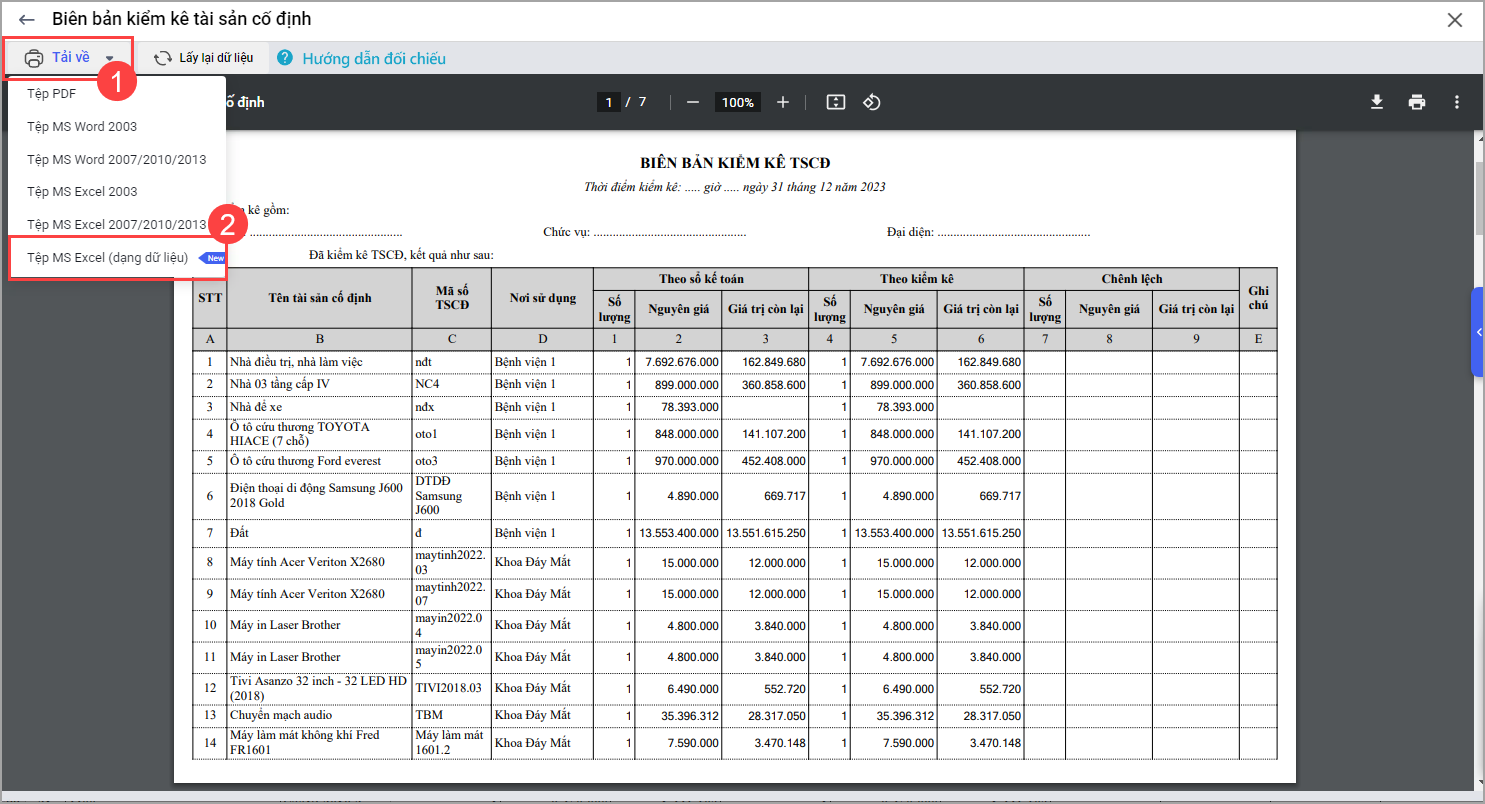Zoom out with the minus icon
1485x804 pixels.
coord(692,102)
